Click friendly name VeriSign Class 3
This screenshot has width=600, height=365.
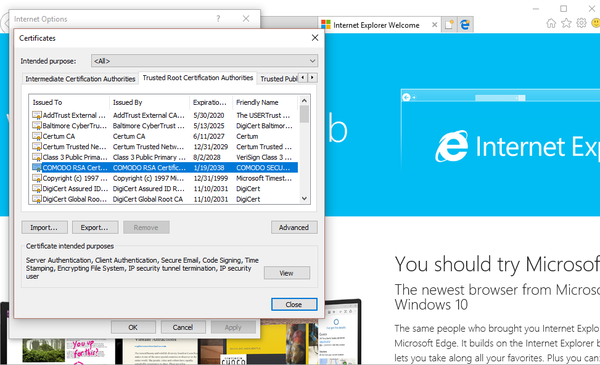coord(264,157)
